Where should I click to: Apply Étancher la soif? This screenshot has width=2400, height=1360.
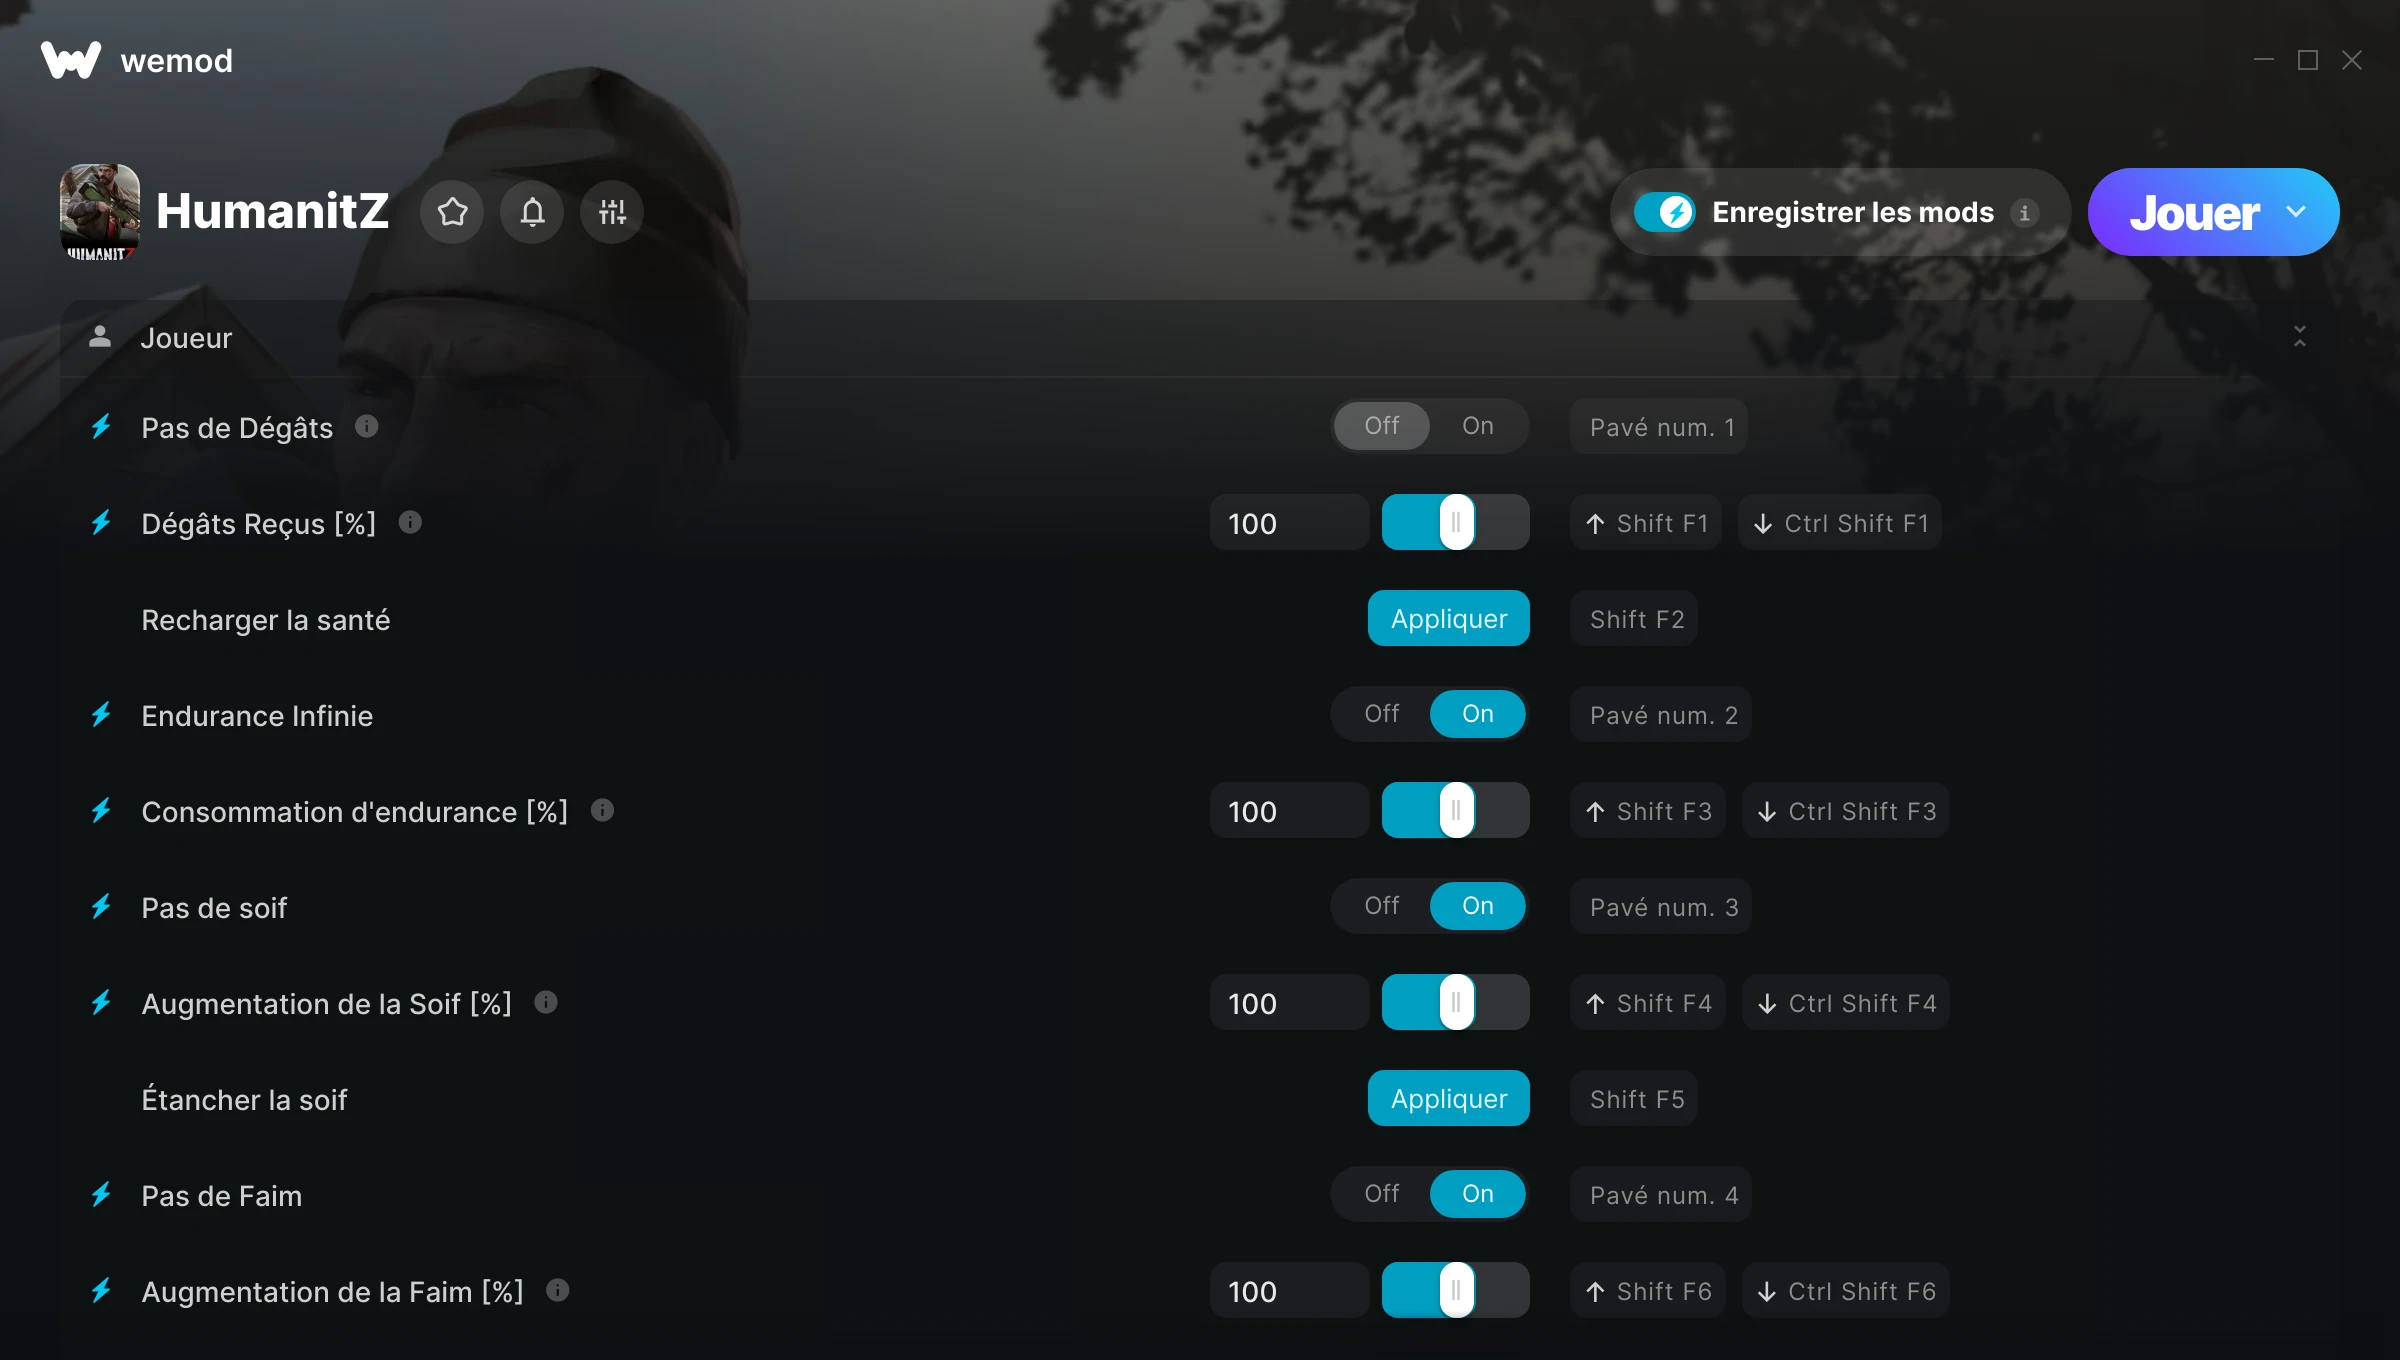(x=1449, y=1098)
